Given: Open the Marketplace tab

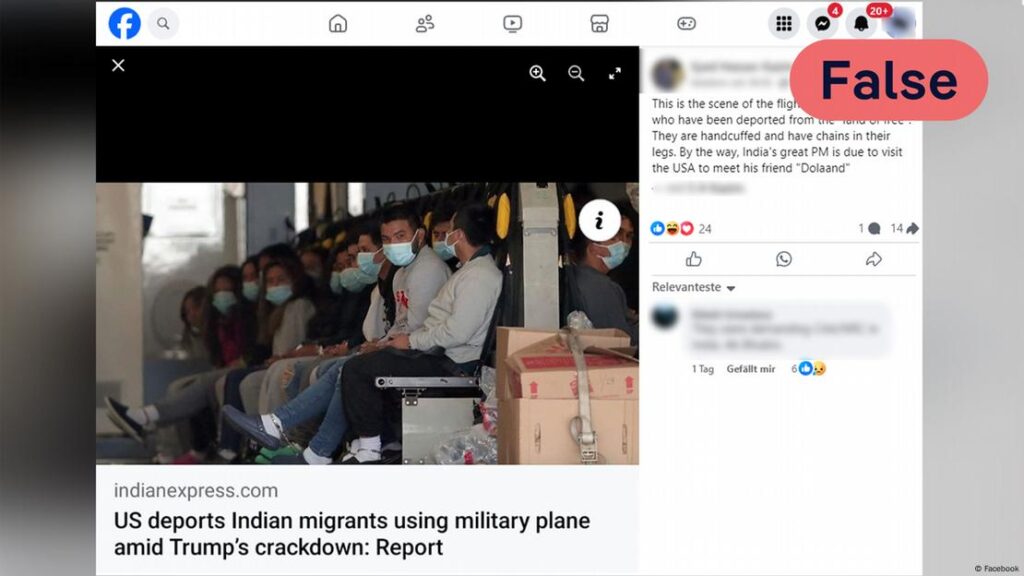Looking at the screenshot, I should pyautogui.click(x=600, y=24).
